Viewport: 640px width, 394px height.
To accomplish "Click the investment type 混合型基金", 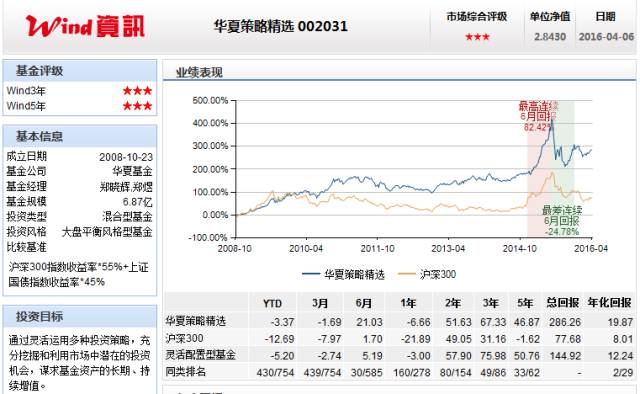I will [x=127, y=216].
